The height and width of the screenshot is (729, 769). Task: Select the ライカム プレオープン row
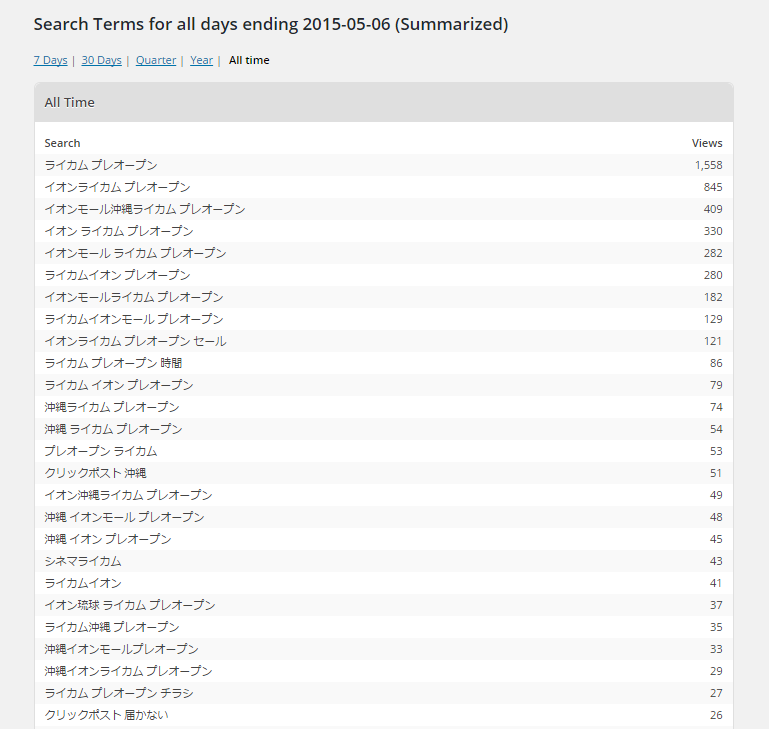[384, 165]
